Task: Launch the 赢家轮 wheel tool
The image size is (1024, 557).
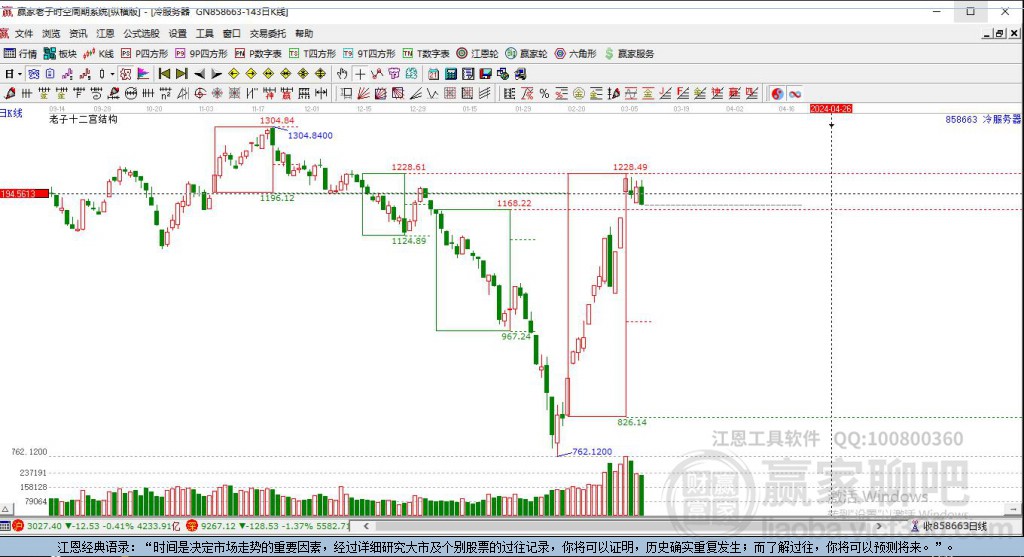Action: click(x=526, y=54)
